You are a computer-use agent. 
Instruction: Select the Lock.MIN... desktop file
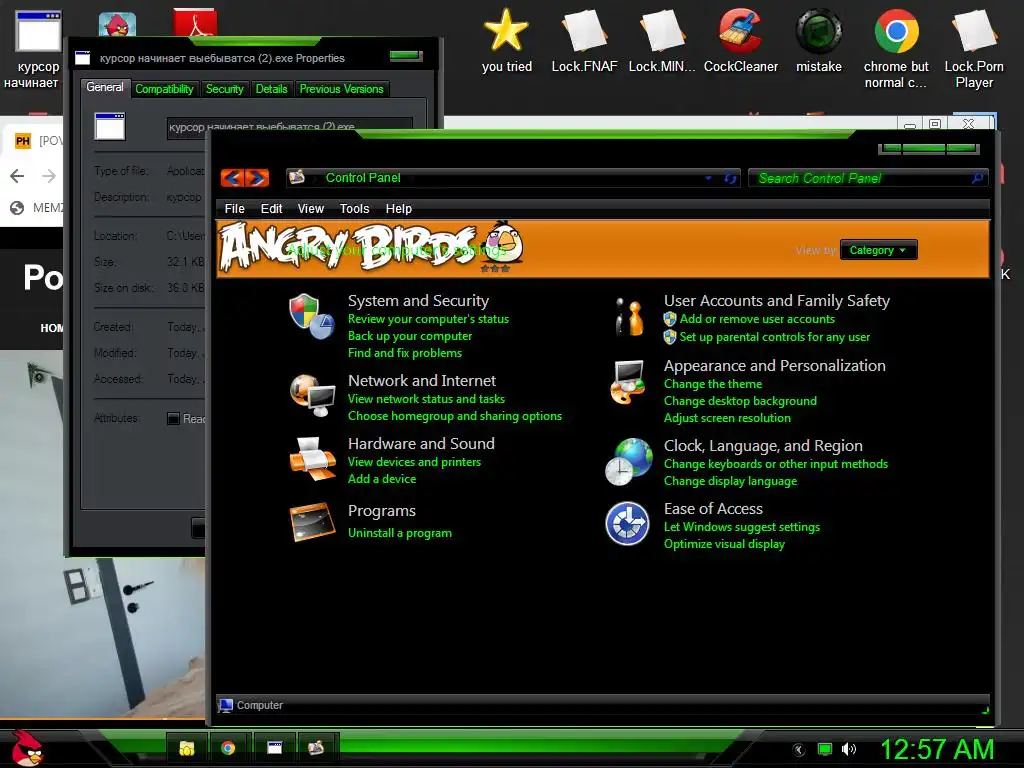click(x=662, y=40)
